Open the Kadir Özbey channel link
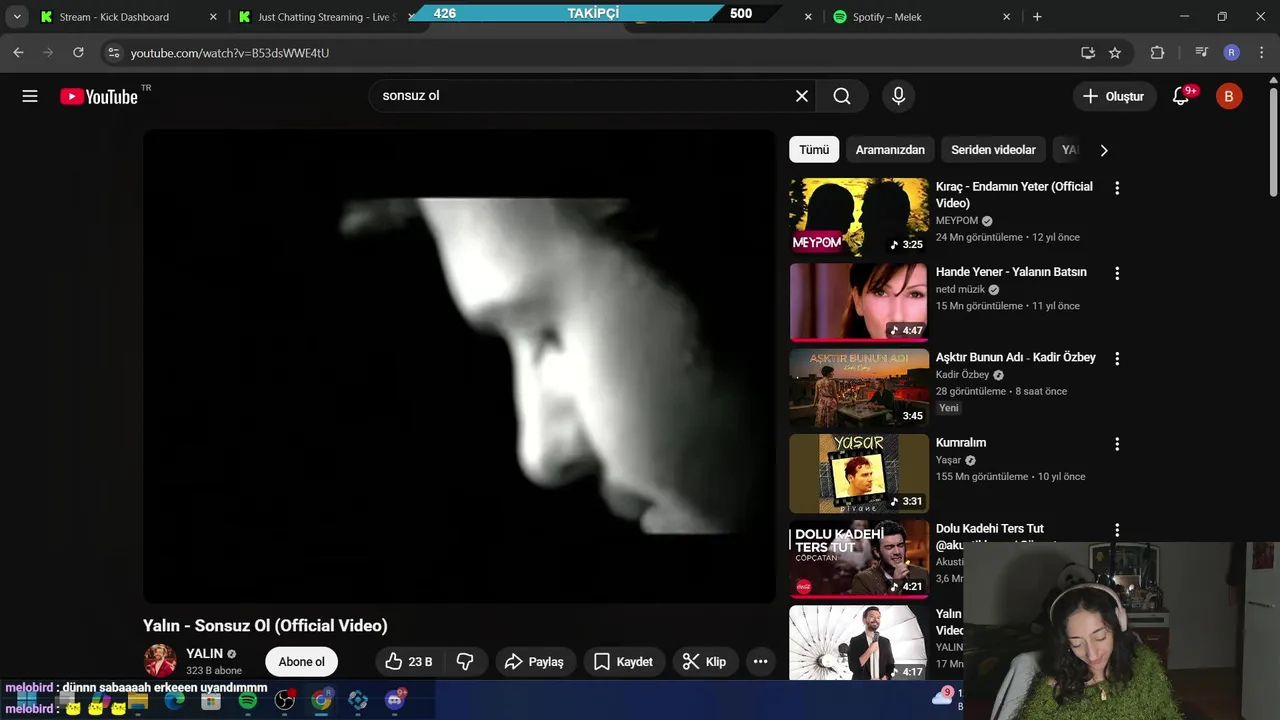The width and height of the screenshot is (1280, 720). pos(962,374)
